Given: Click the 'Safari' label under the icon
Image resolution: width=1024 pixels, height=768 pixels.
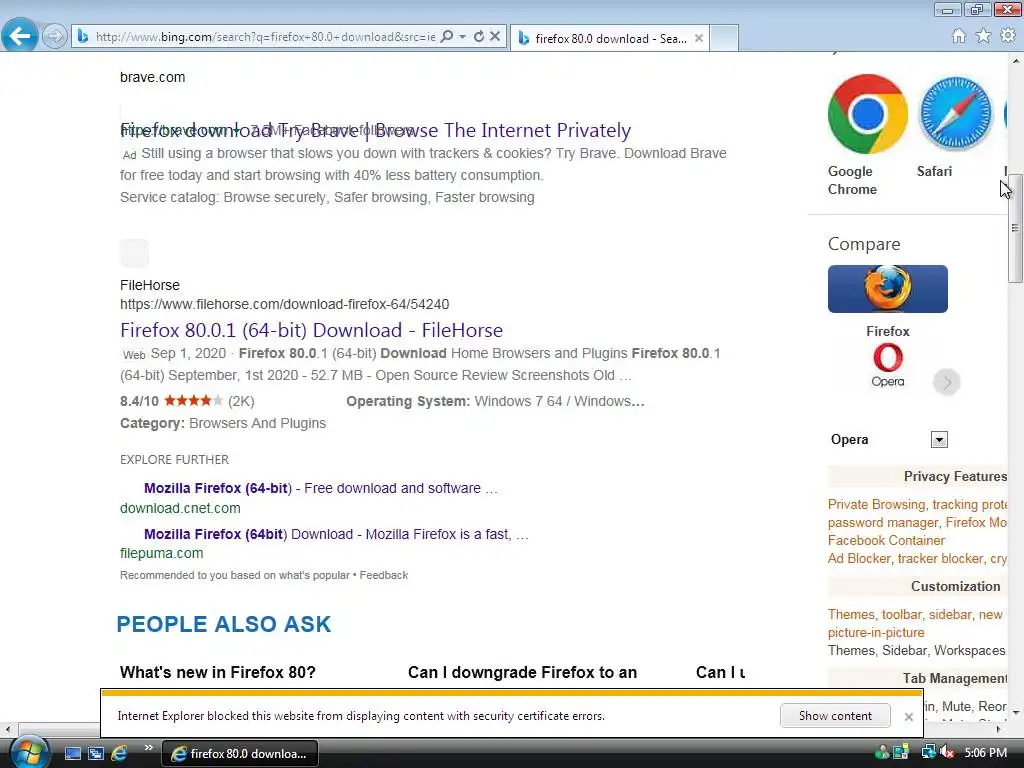Looking at the screenshot, I should 934,171.
